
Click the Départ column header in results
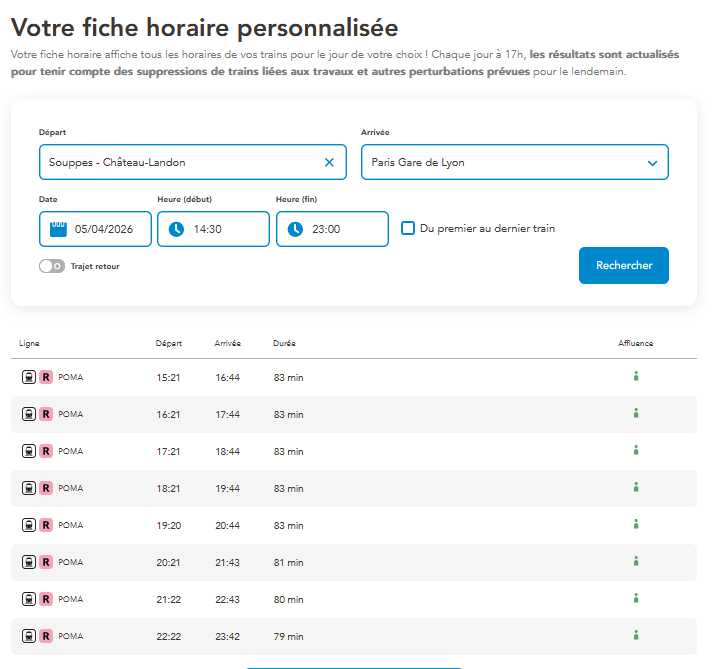coord(169,343)
